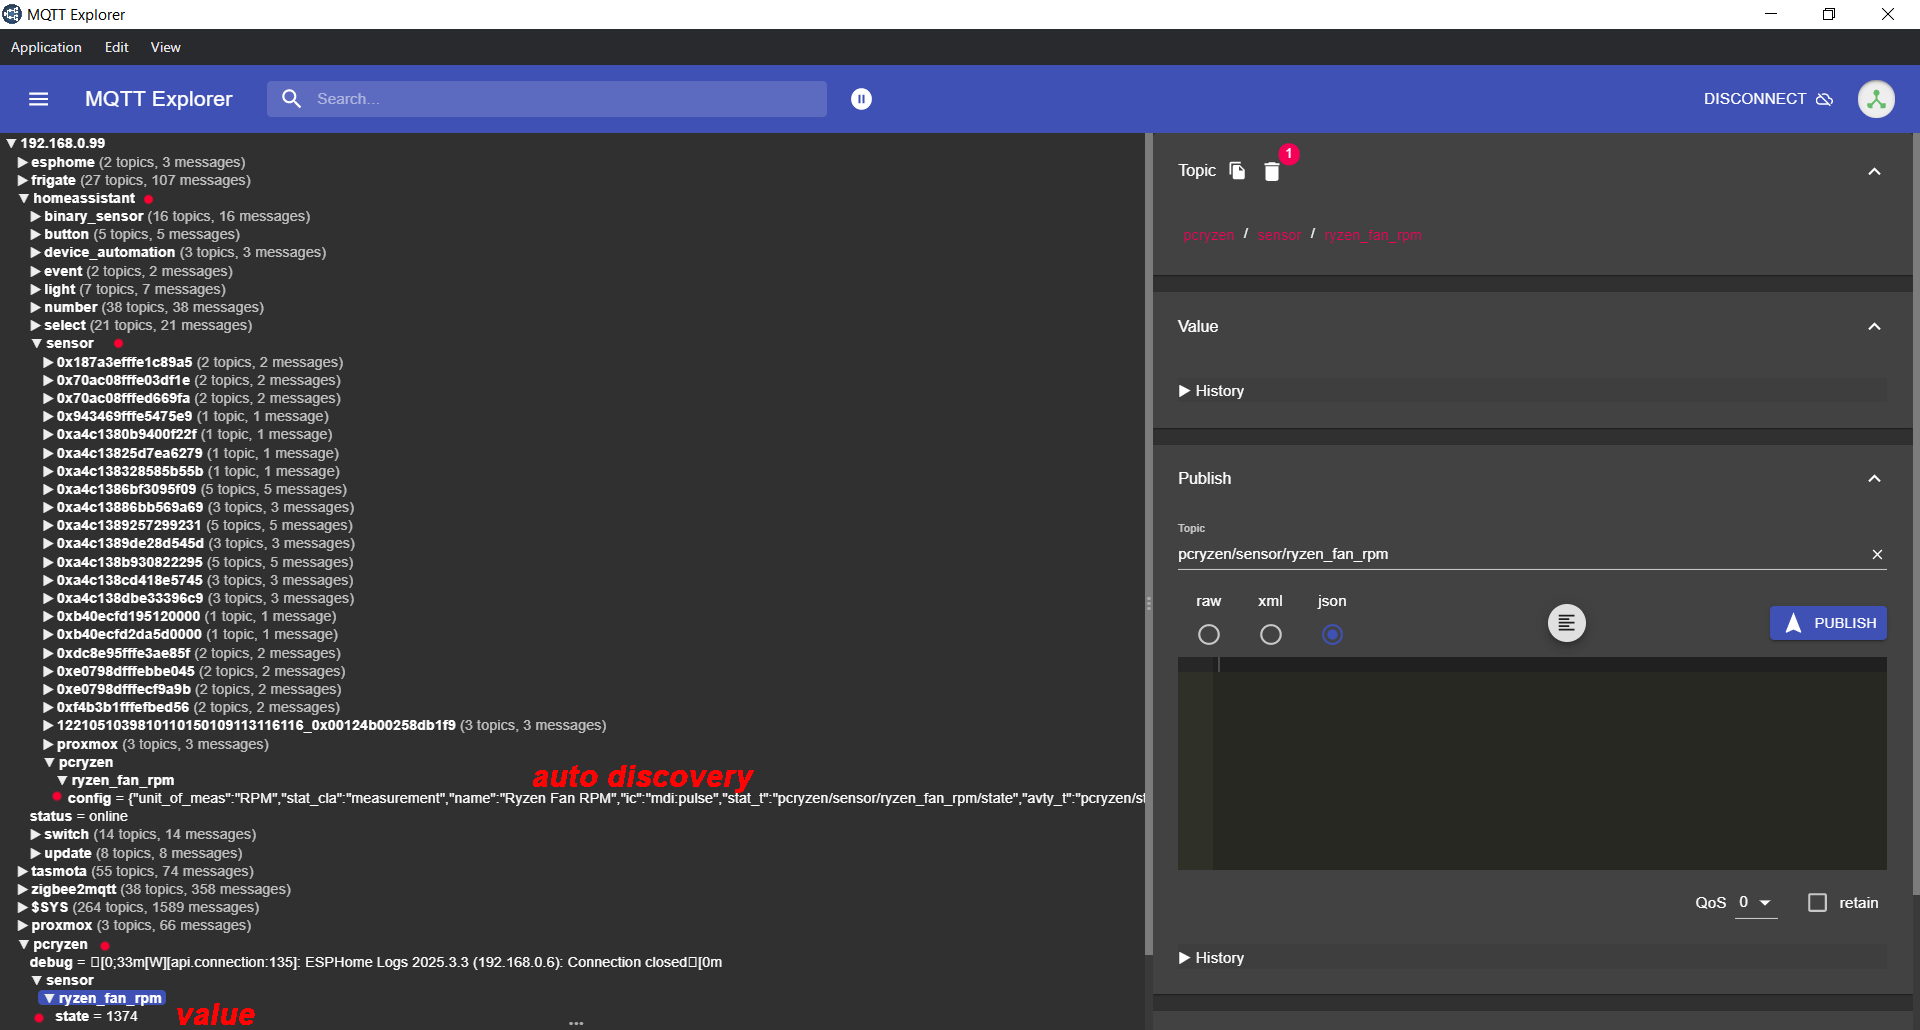Image resolution: width=1920 pixels, height=1030 pixels.
Task: Click the DISCONNECT button
Action: pos(1768,99)
